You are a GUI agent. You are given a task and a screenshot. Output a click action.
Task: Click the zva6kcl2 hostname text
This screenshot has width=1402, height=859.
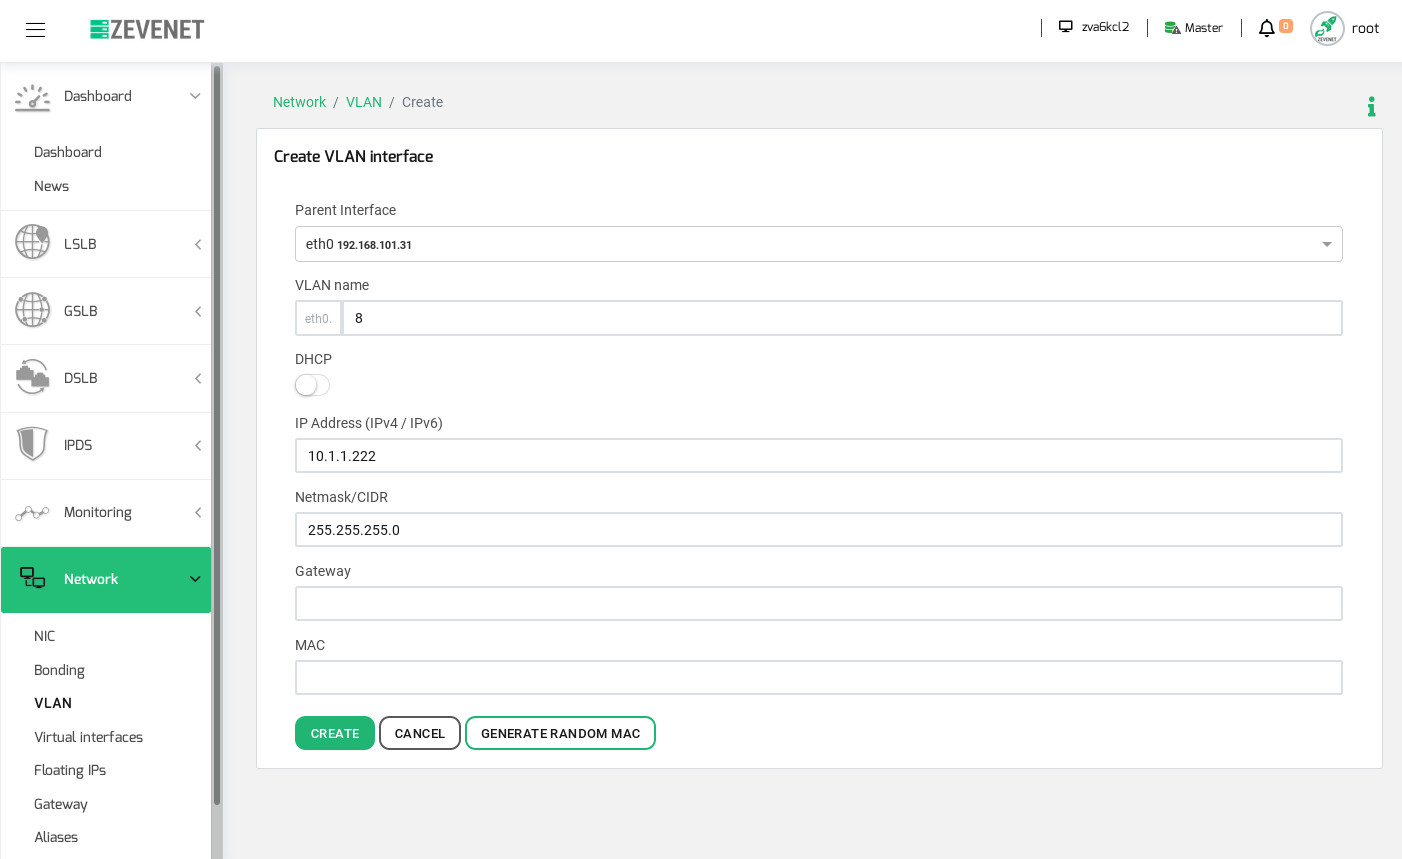[1105, 27]
